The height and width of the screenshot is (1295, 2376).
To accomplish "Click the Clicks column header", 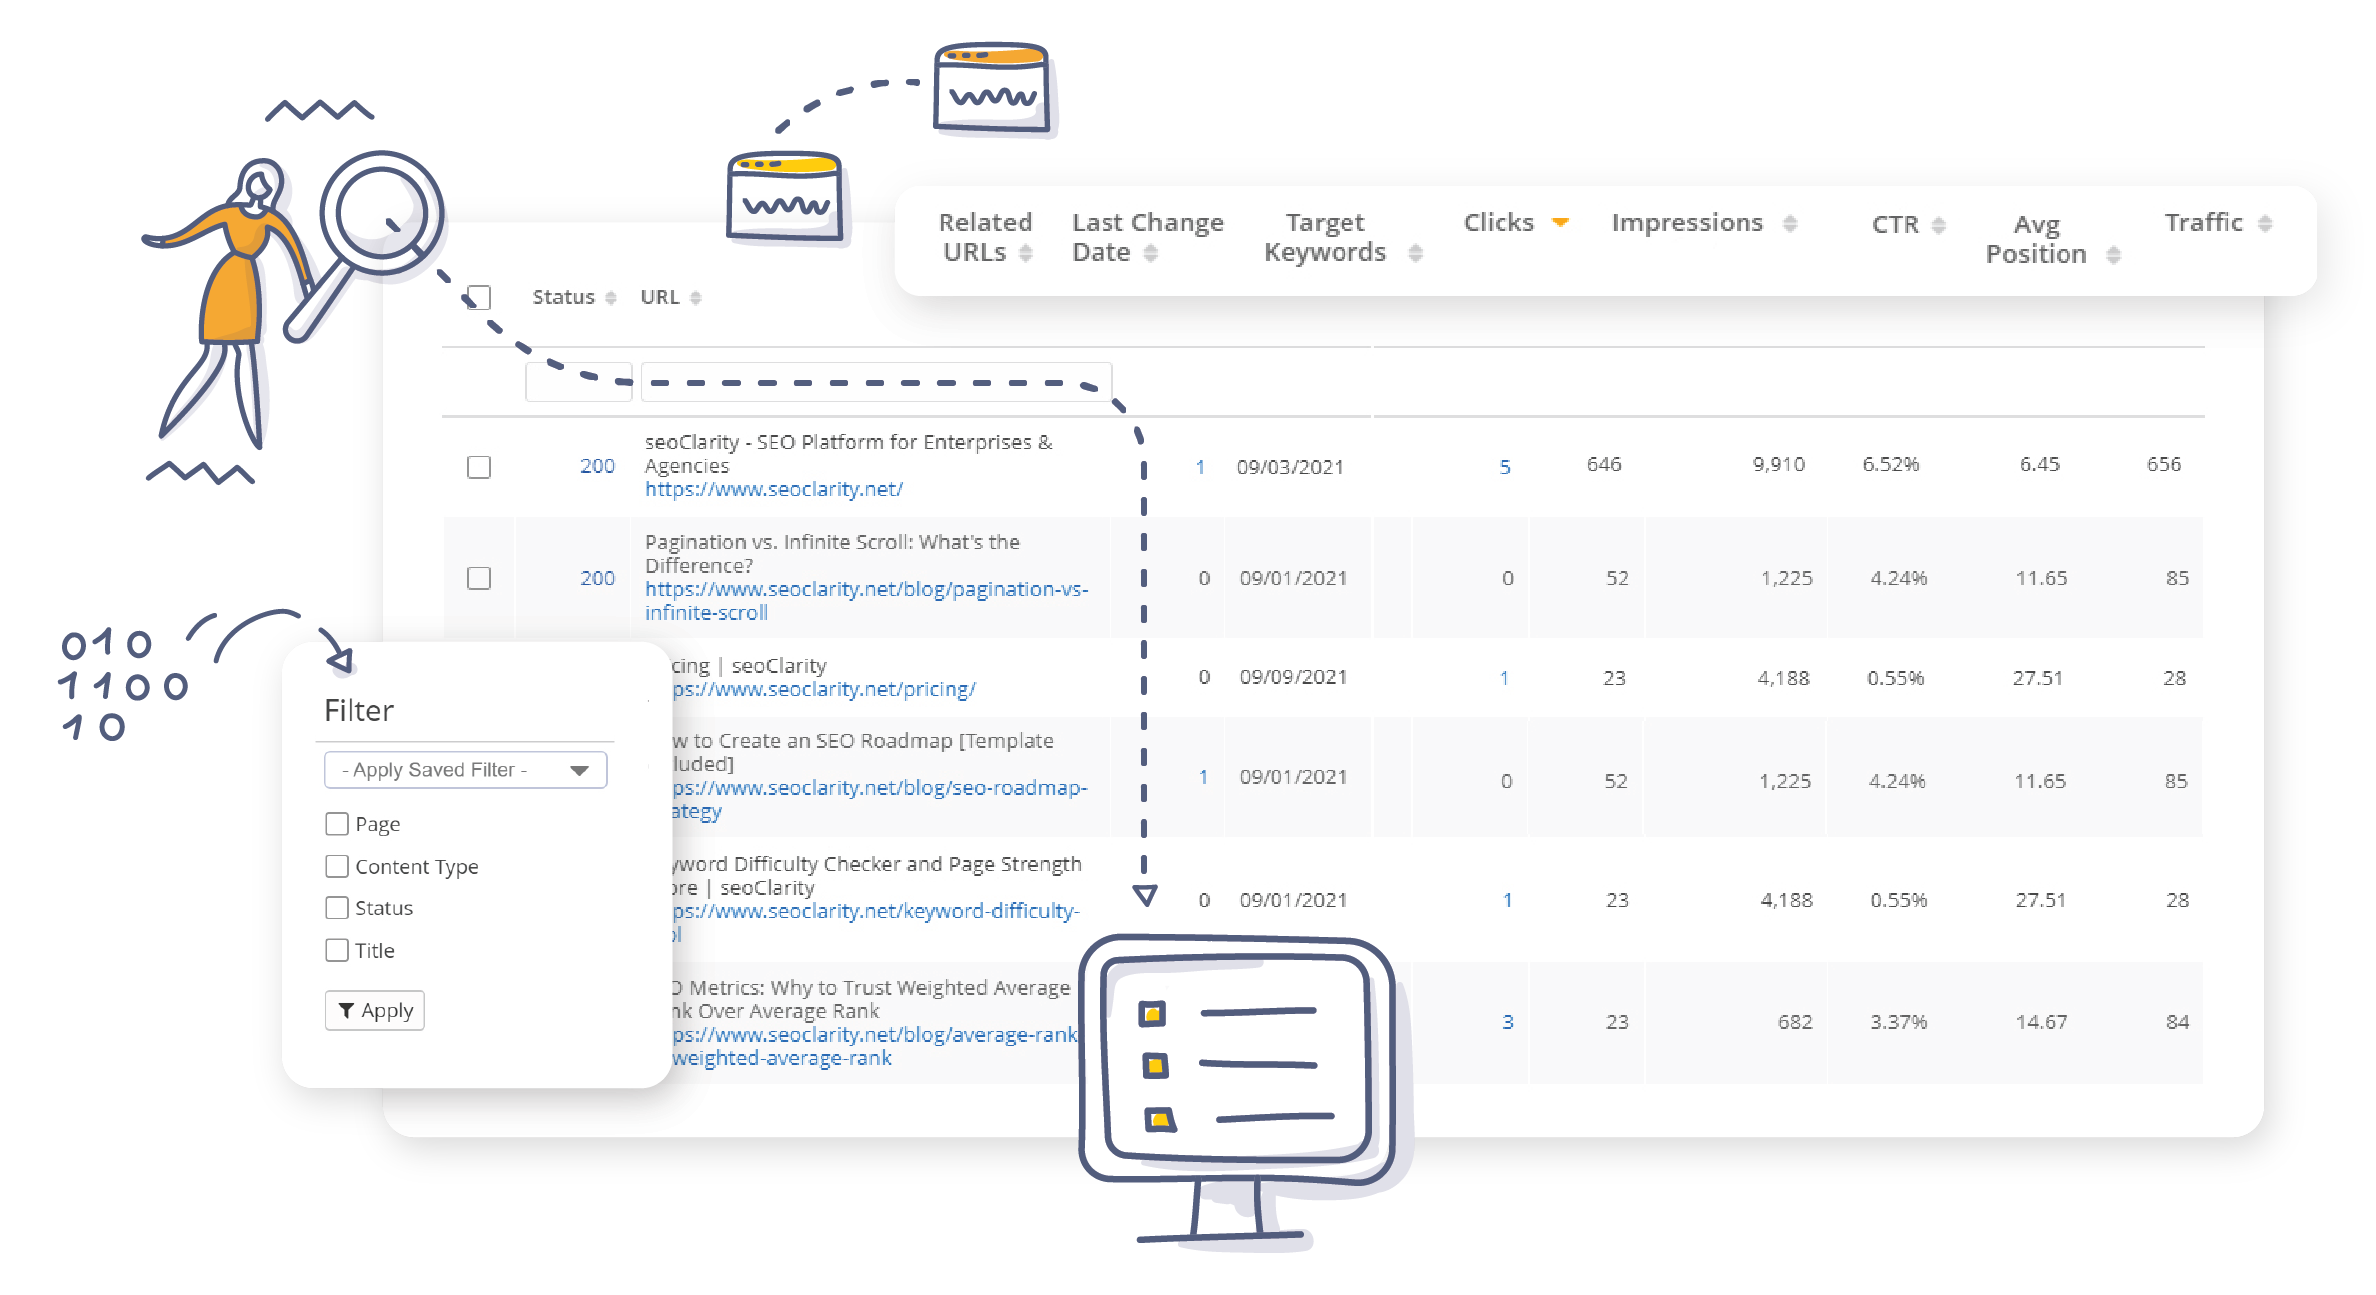I will click(x=1498, y=223).
